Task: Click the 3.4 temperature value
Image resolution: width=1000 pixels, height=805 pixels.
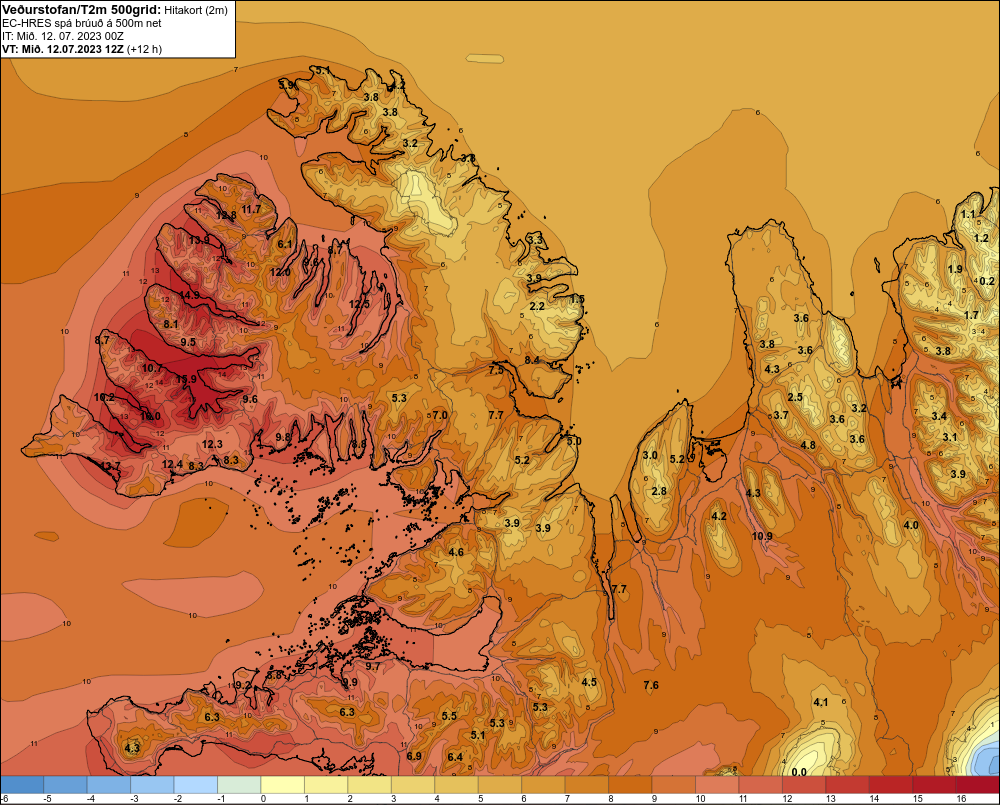Action: pos(939,416)
